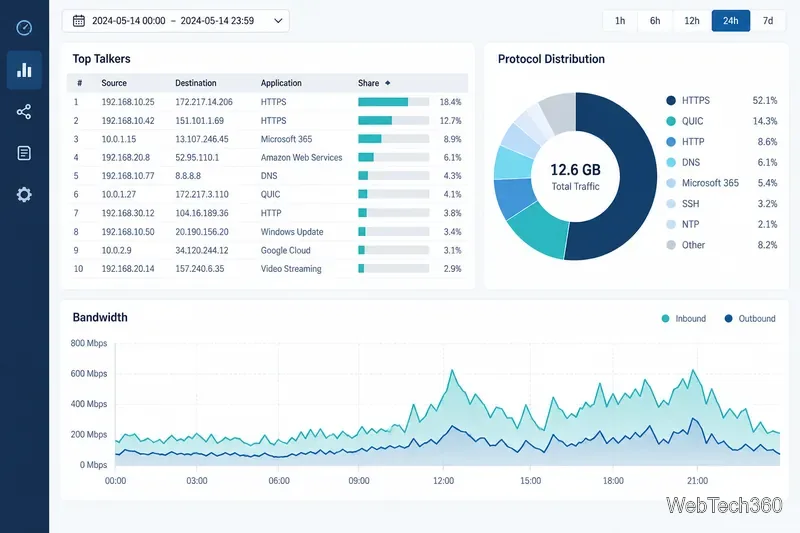Expand the date range dropdown chevron
Image resolution: width=800 pixels, height=533 pixels.
click(x=278, y=21)
